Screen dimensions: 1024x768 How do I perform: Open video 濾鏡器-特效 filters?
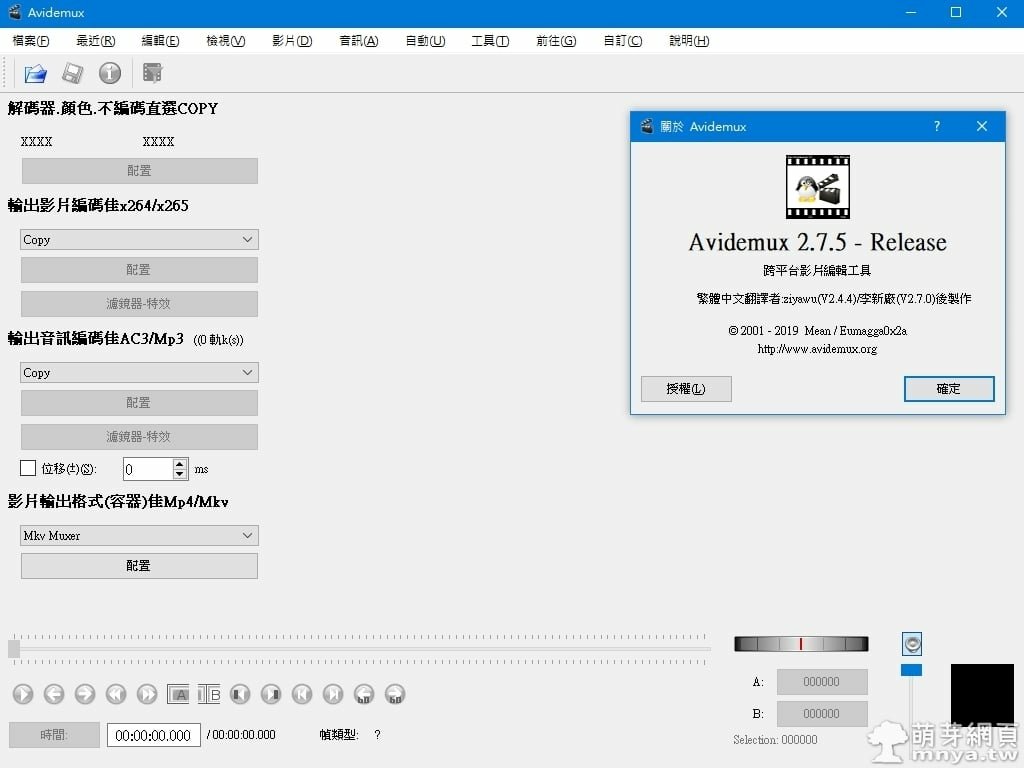tap(139, 304)
